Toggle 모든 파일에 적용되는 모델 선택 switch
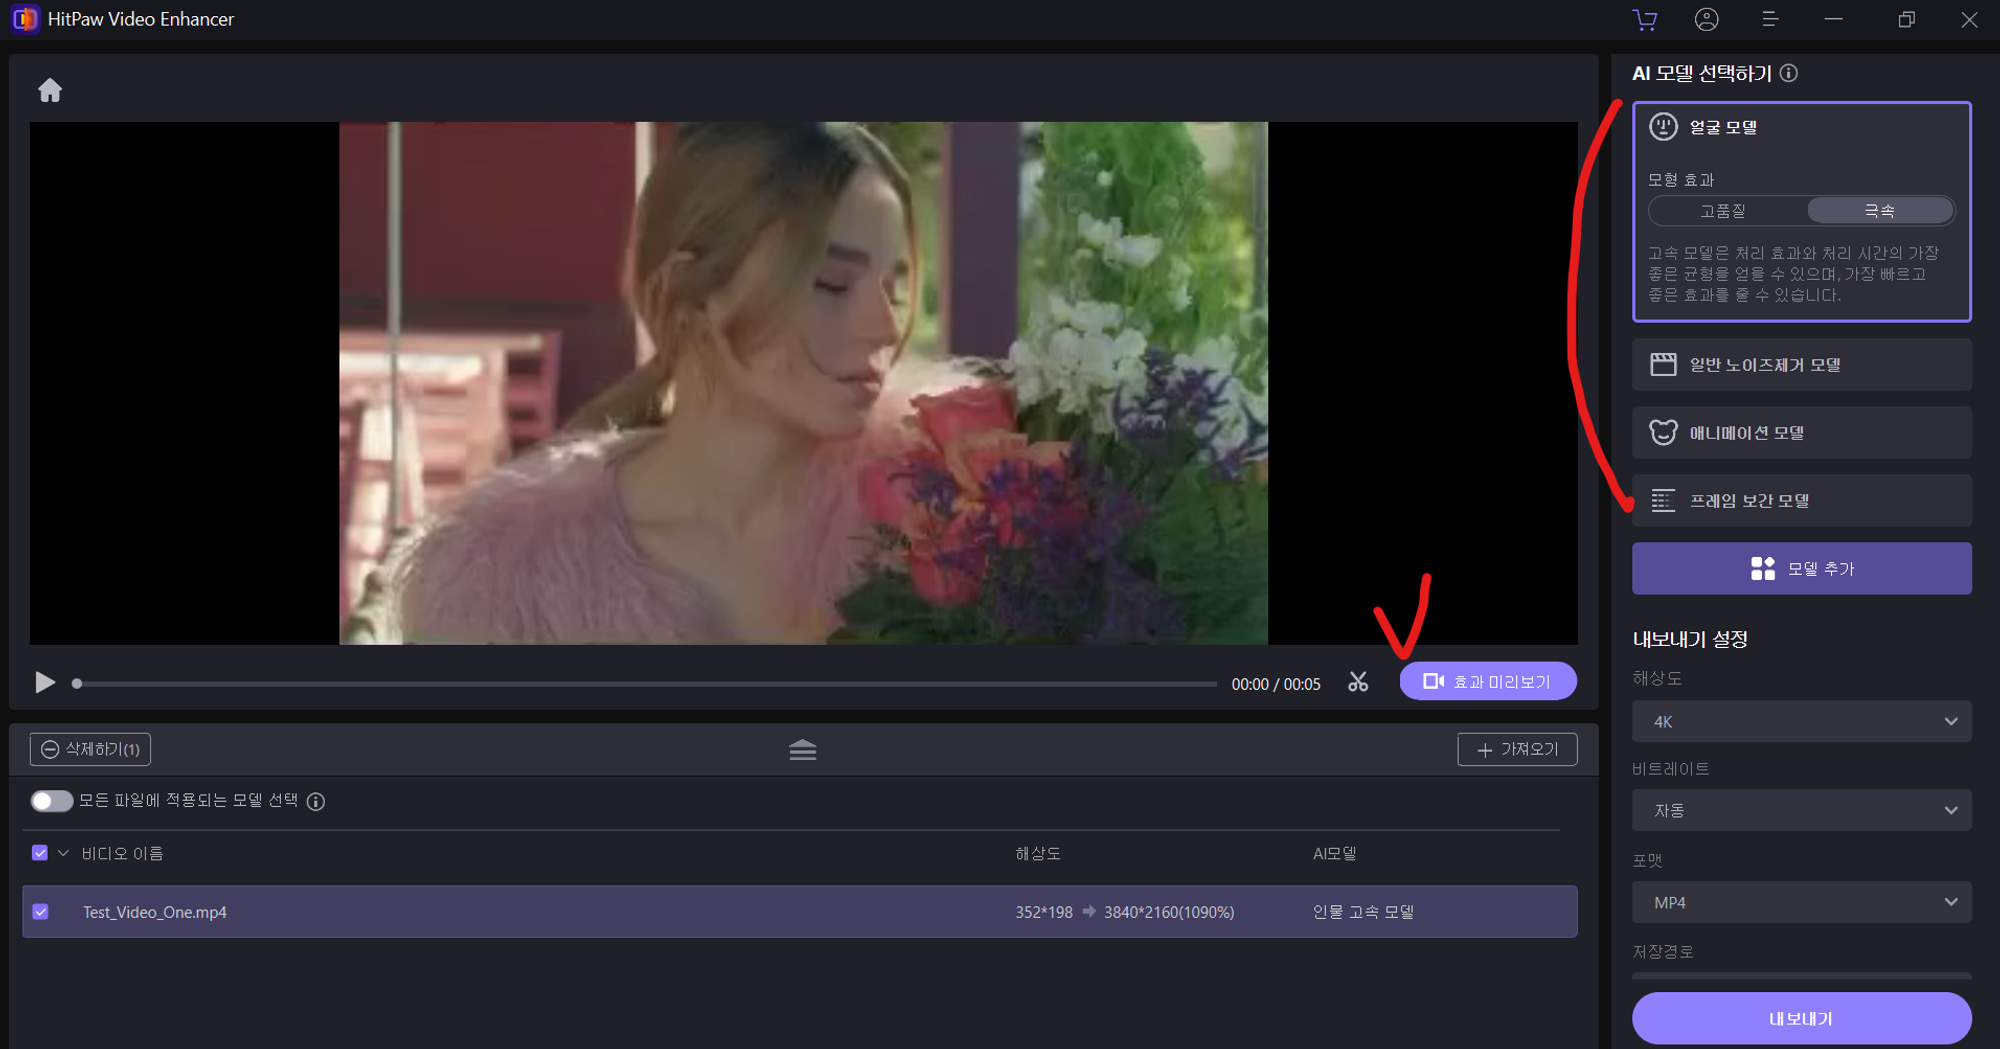This screenshot has height=1049, width=2000. (51, 801)
